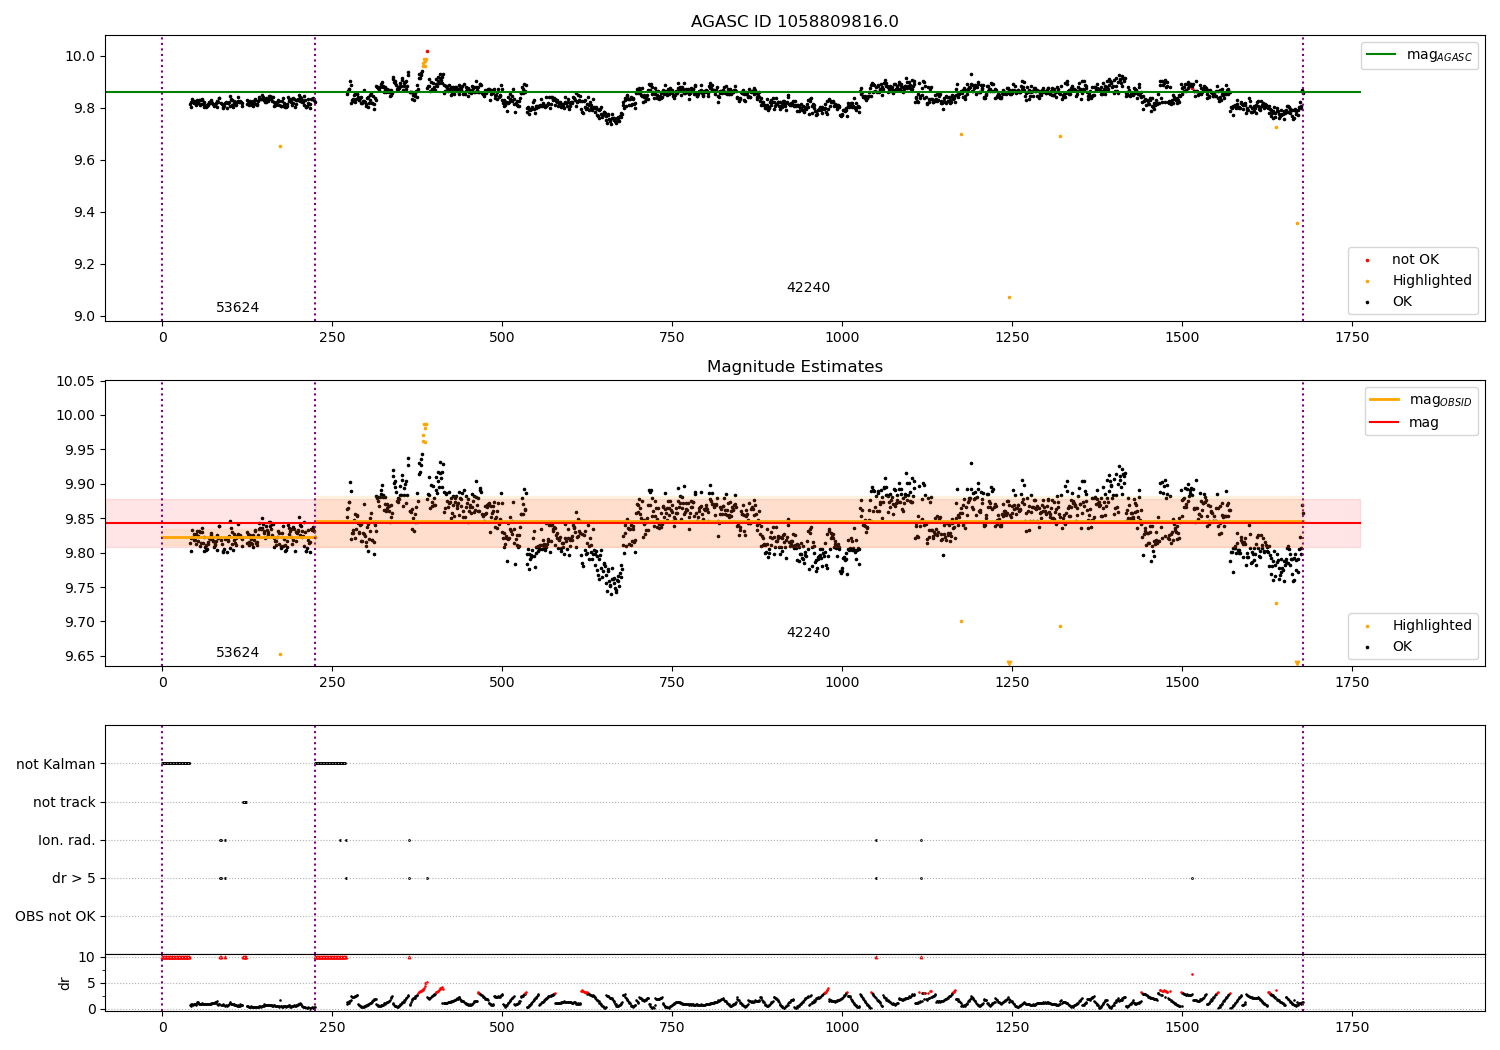The height and width of the screenshot is (1050, 1500).
Task: Click the "9.70" y-tick label
Action: click(x=80, y=622)
